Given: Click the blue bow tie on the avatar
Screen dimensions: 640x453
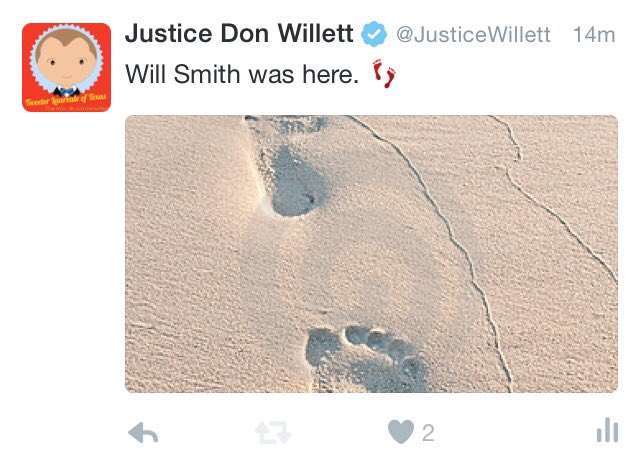Looking at the screenshot, I should pos(67,90).
